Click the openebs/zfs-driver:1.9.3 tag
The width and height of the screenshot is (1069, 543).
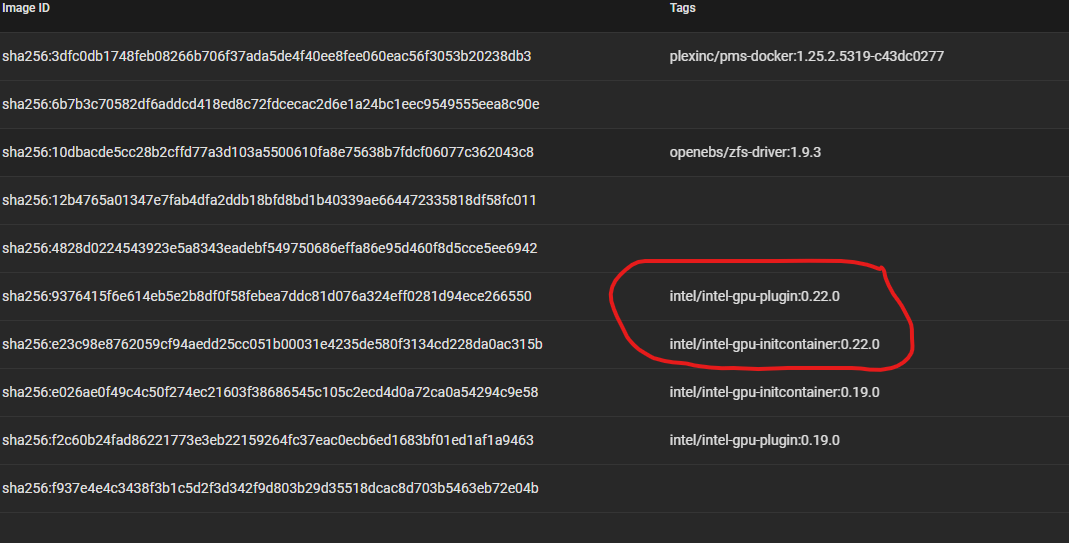point(745,152)
